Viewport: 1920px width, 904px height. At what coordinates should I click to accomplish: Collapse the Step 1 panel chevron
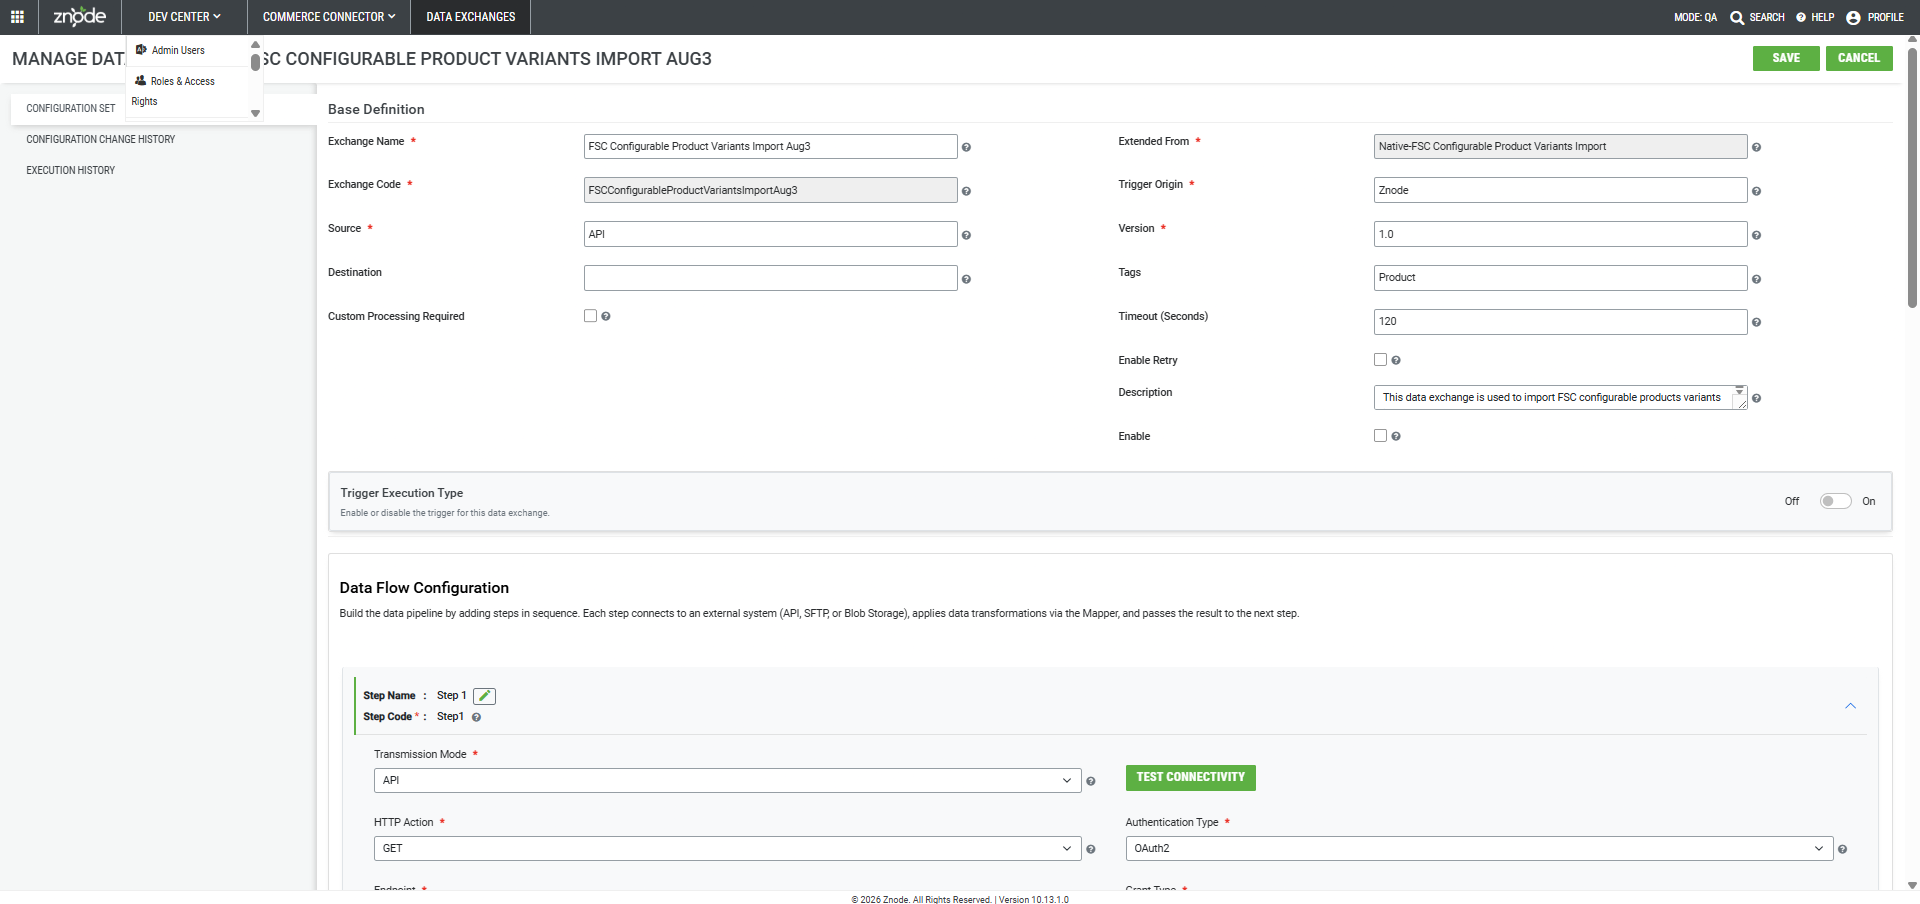[1850, 706]
